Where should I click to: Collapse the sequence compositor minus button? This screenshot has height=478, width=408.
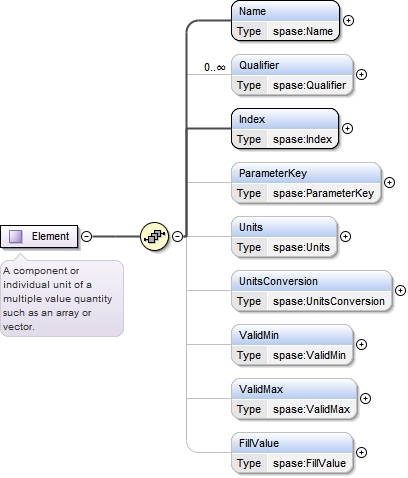[x=178, y=236]
